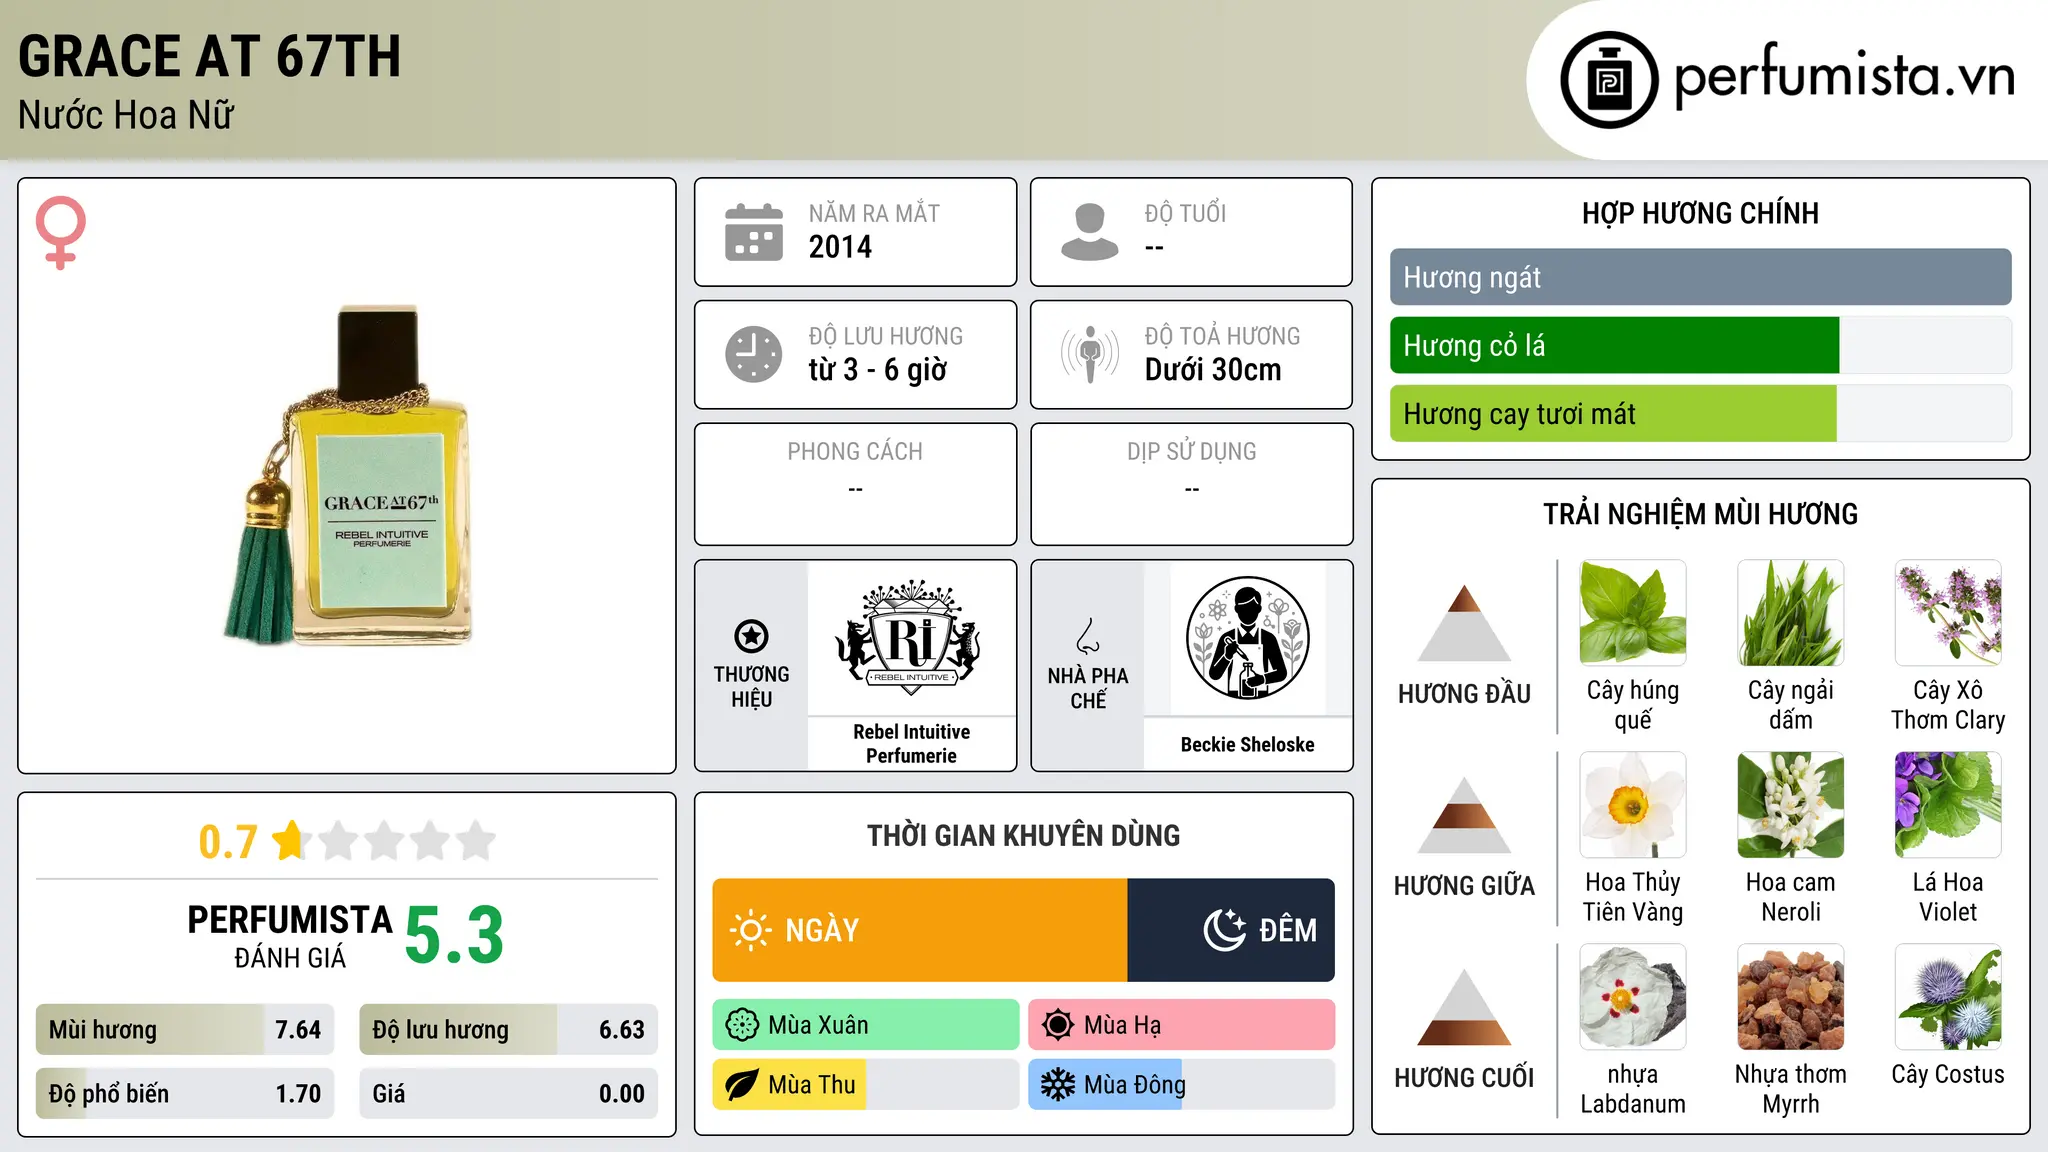This screenshot has width=2048, height=1152.
Task: Click the Độ phổ biến score bar
Action: pos(185,1093)
